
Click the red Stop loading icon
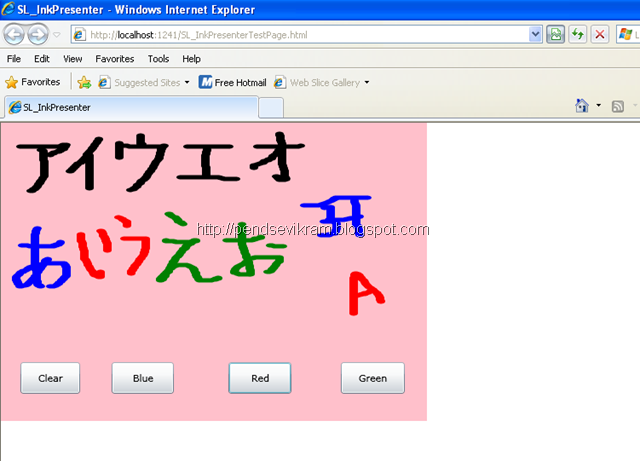coord(600,35)
